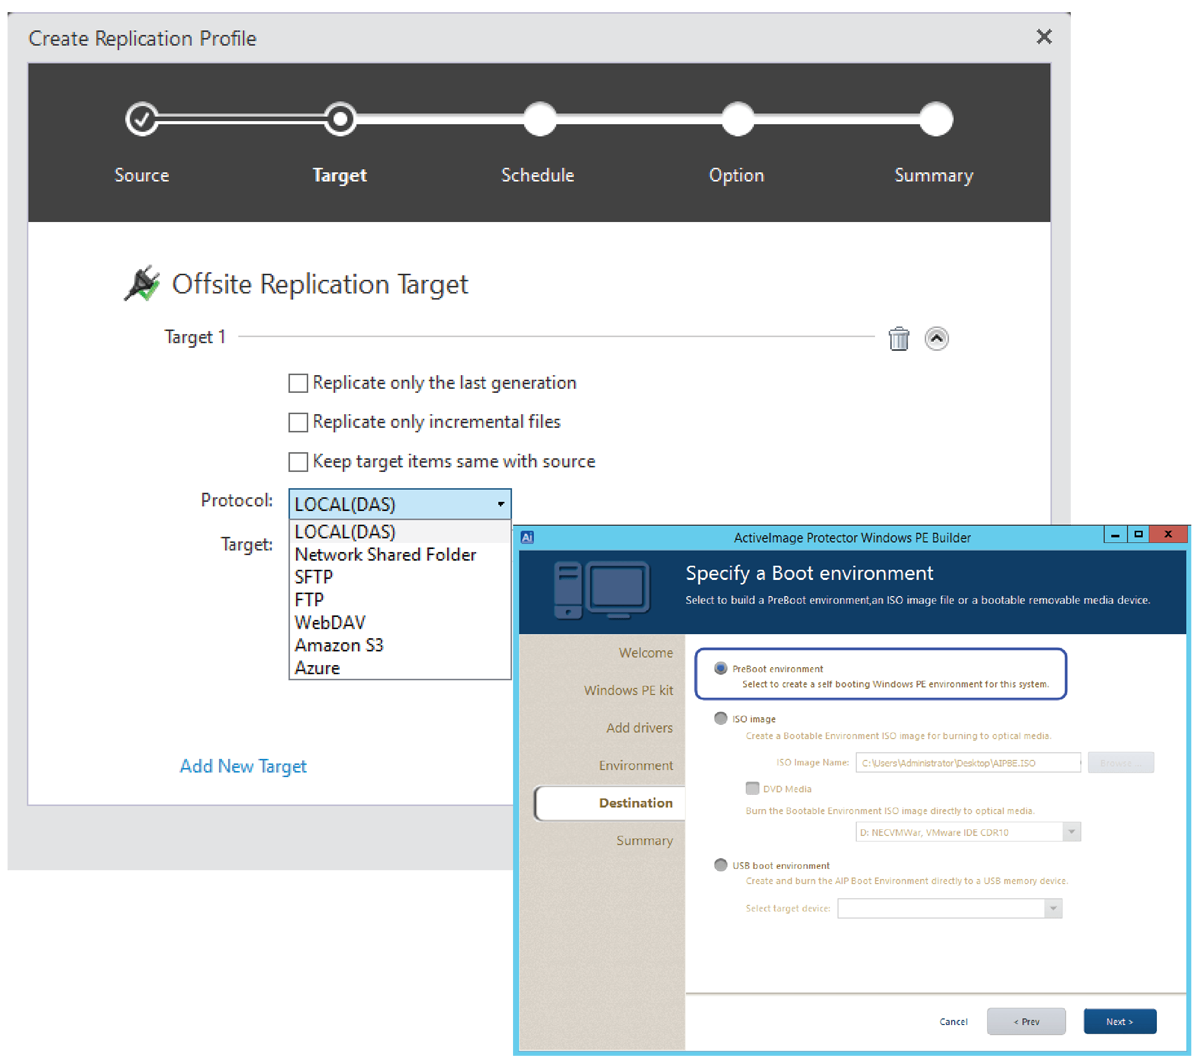This screenshot has height=1061, width=1200.
Task: Collapse the Target 1 section chevron
Action: 936,339
